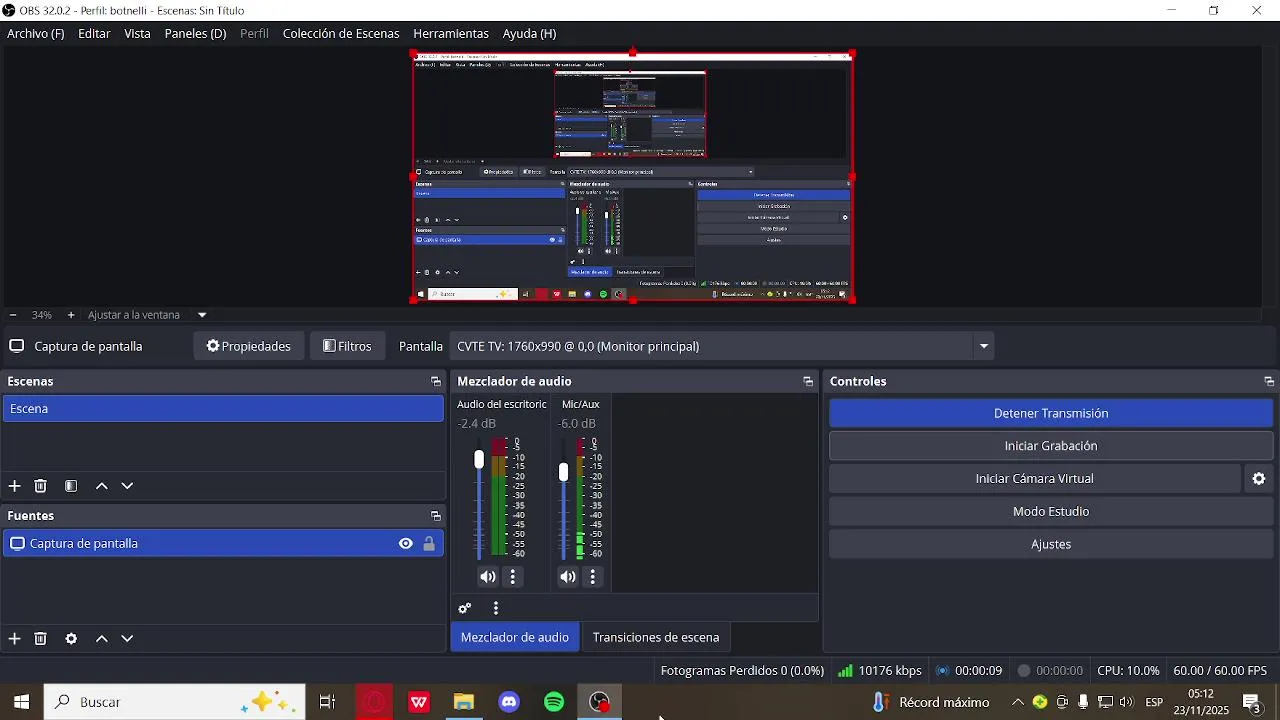
Task: Move source down arrow in Fuentes panel
Action: point(127,639)
